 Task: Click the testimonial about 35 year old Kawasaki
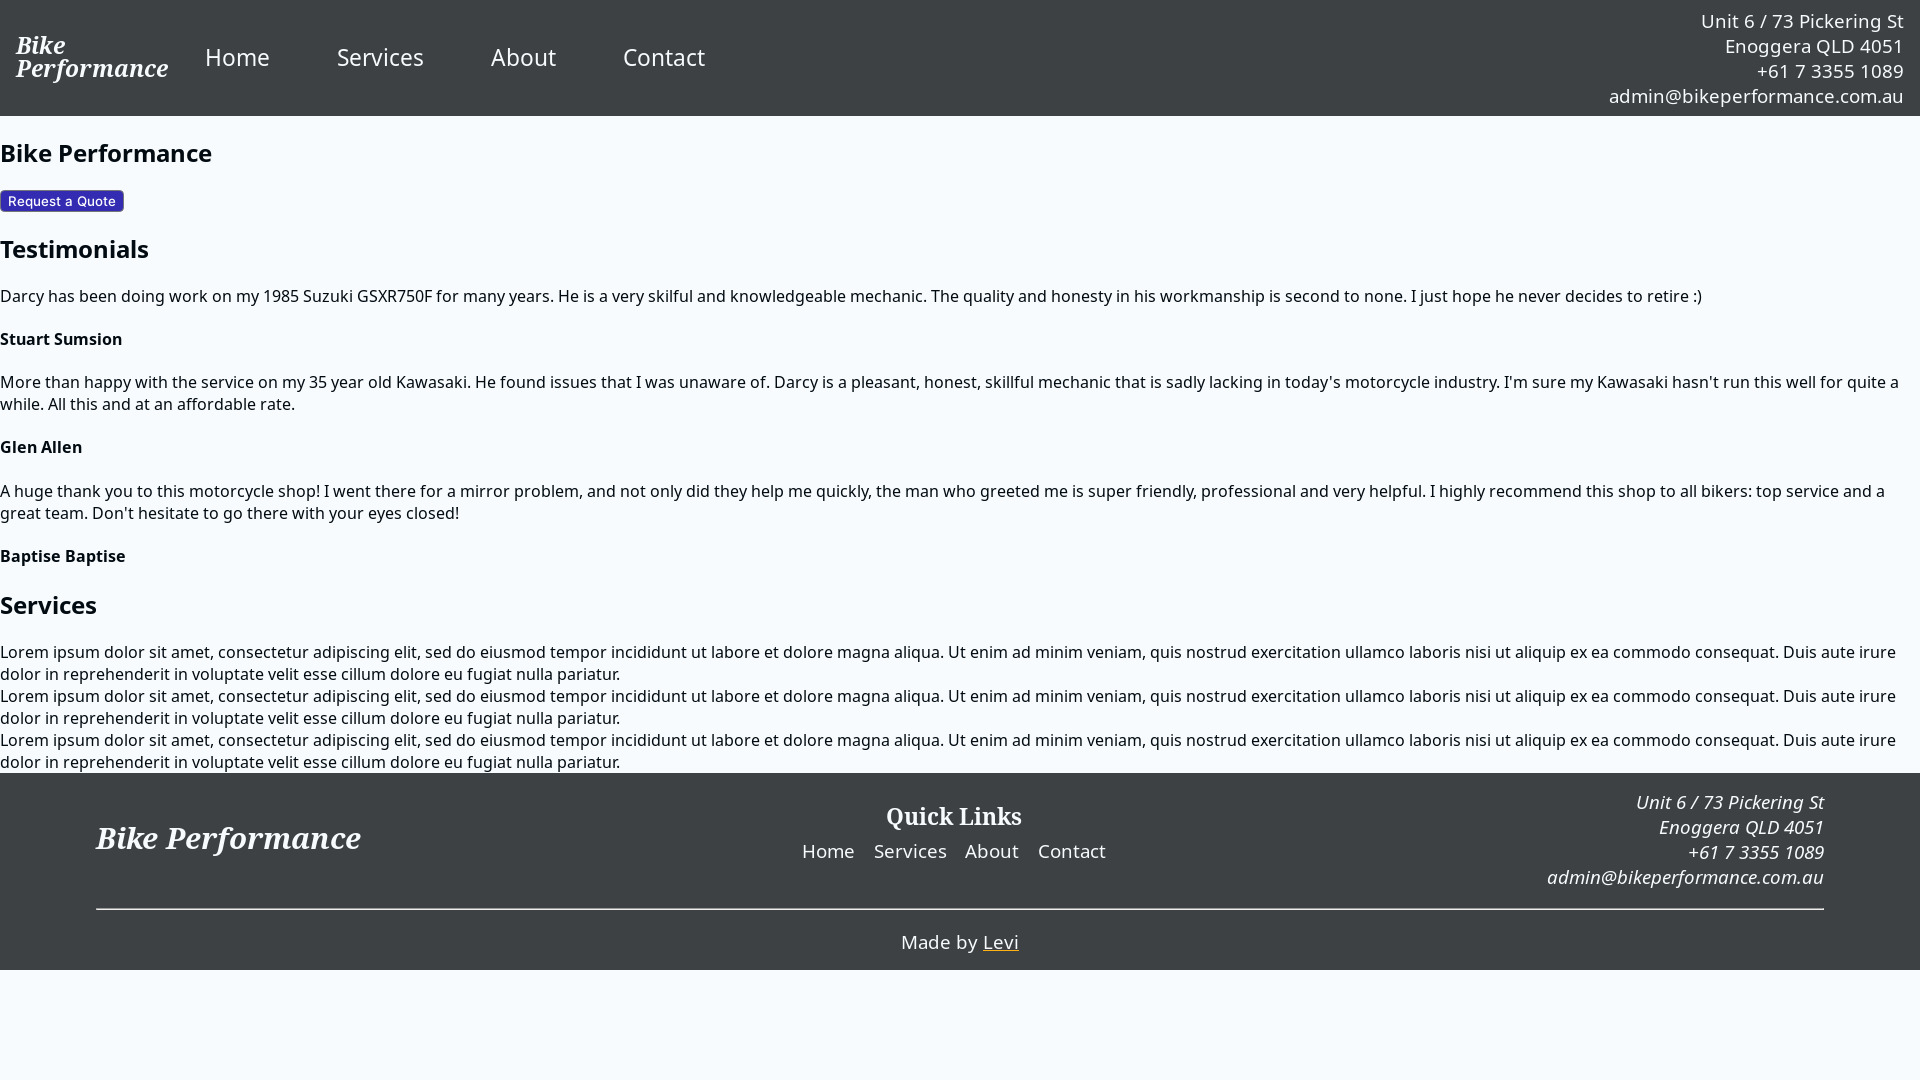(x=950, y=393)
